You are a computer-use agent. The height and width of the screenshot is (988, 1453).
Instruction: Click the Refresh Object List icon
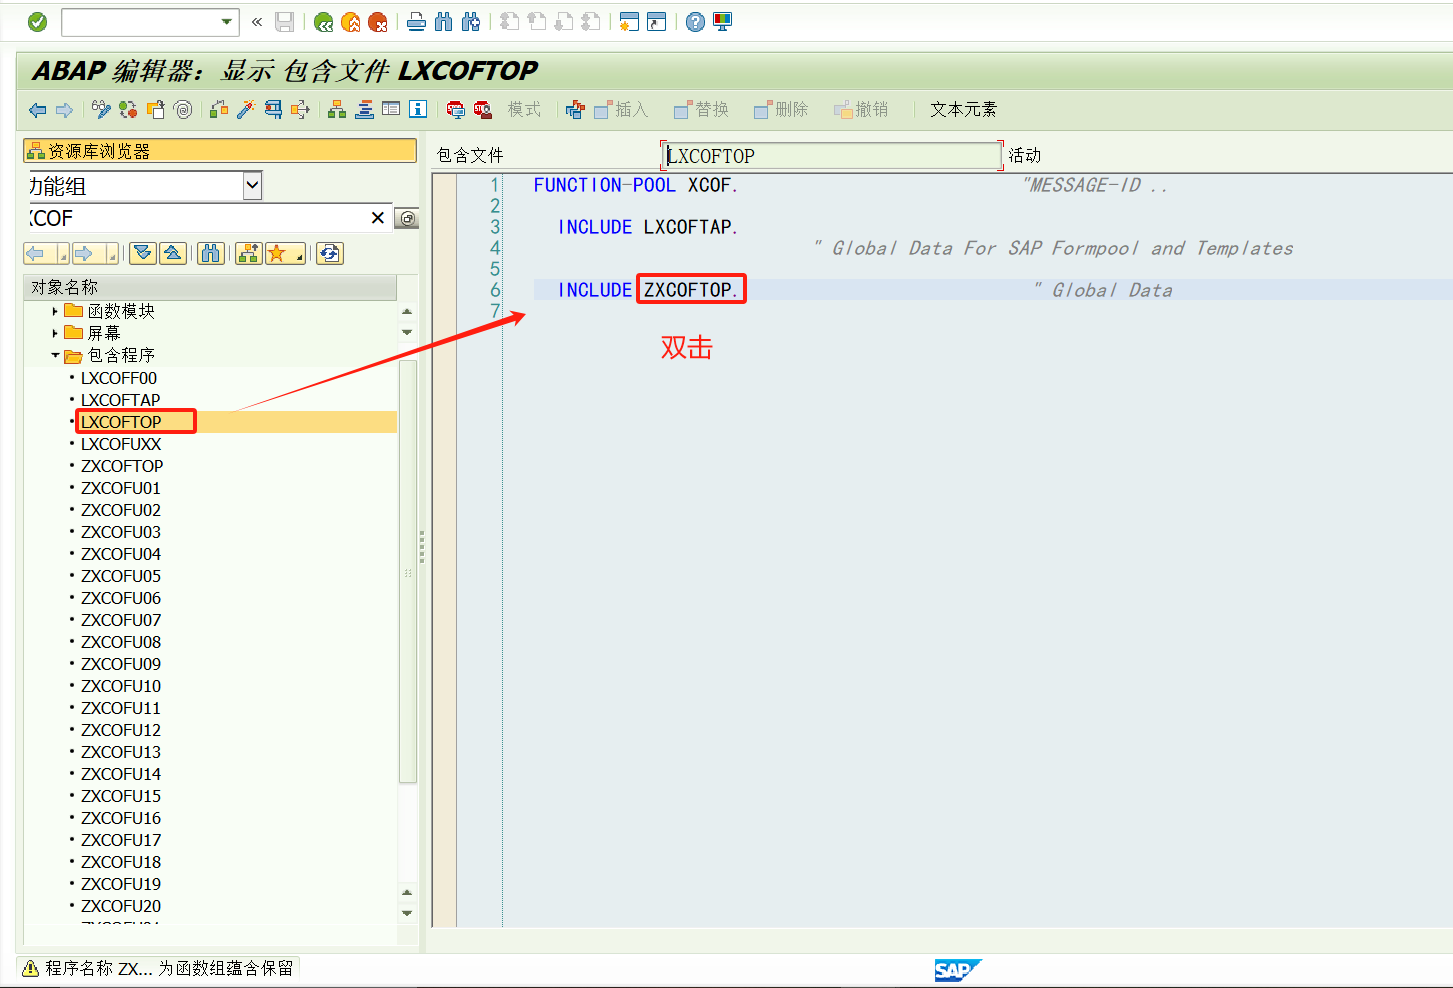click(x=330, y=254)
